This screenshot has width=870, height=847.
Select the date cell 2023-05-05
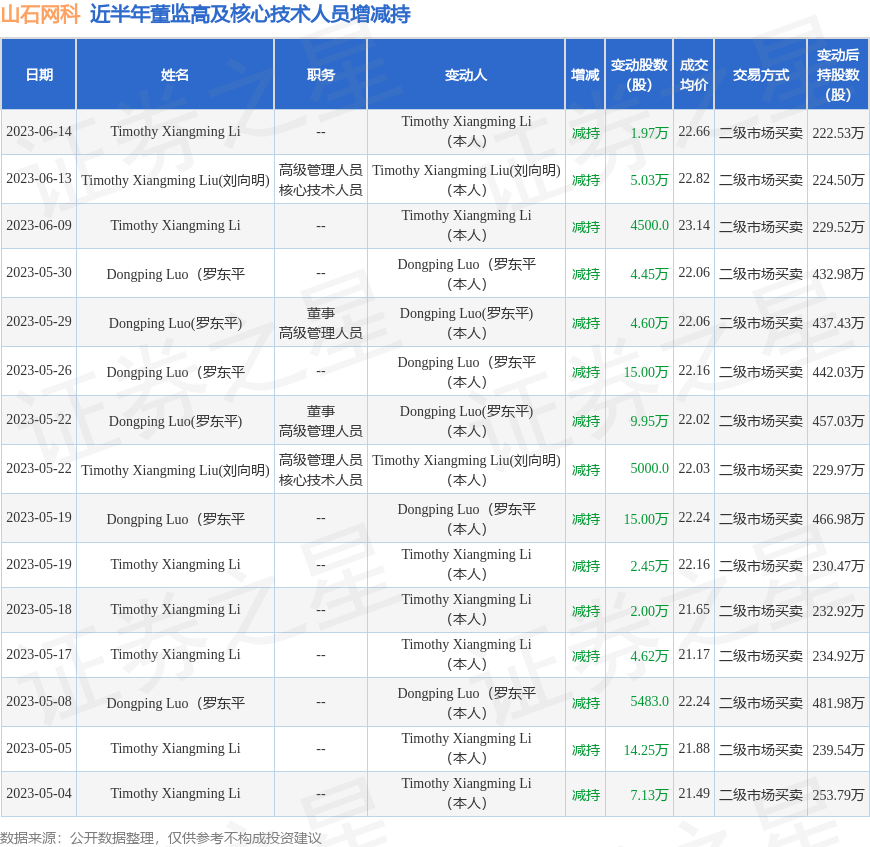point(39,749)
